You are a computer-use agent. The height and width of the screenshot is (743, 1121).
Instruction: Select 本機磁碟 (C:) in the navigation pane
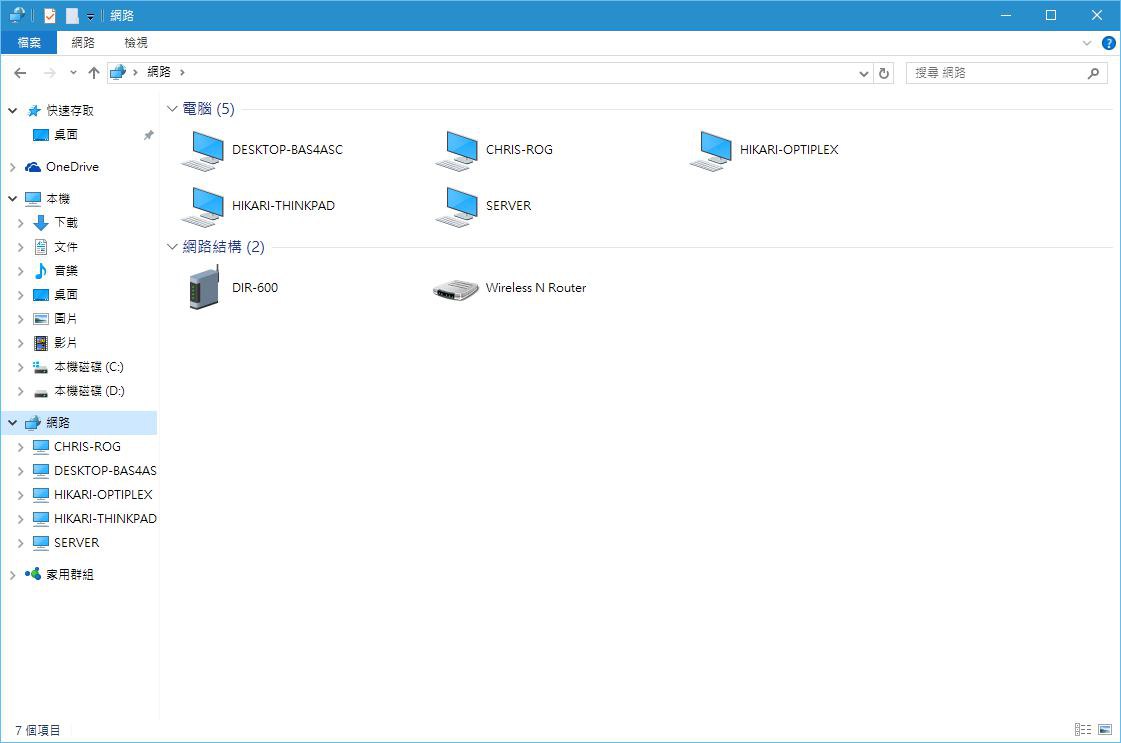(x=88, y=367)
